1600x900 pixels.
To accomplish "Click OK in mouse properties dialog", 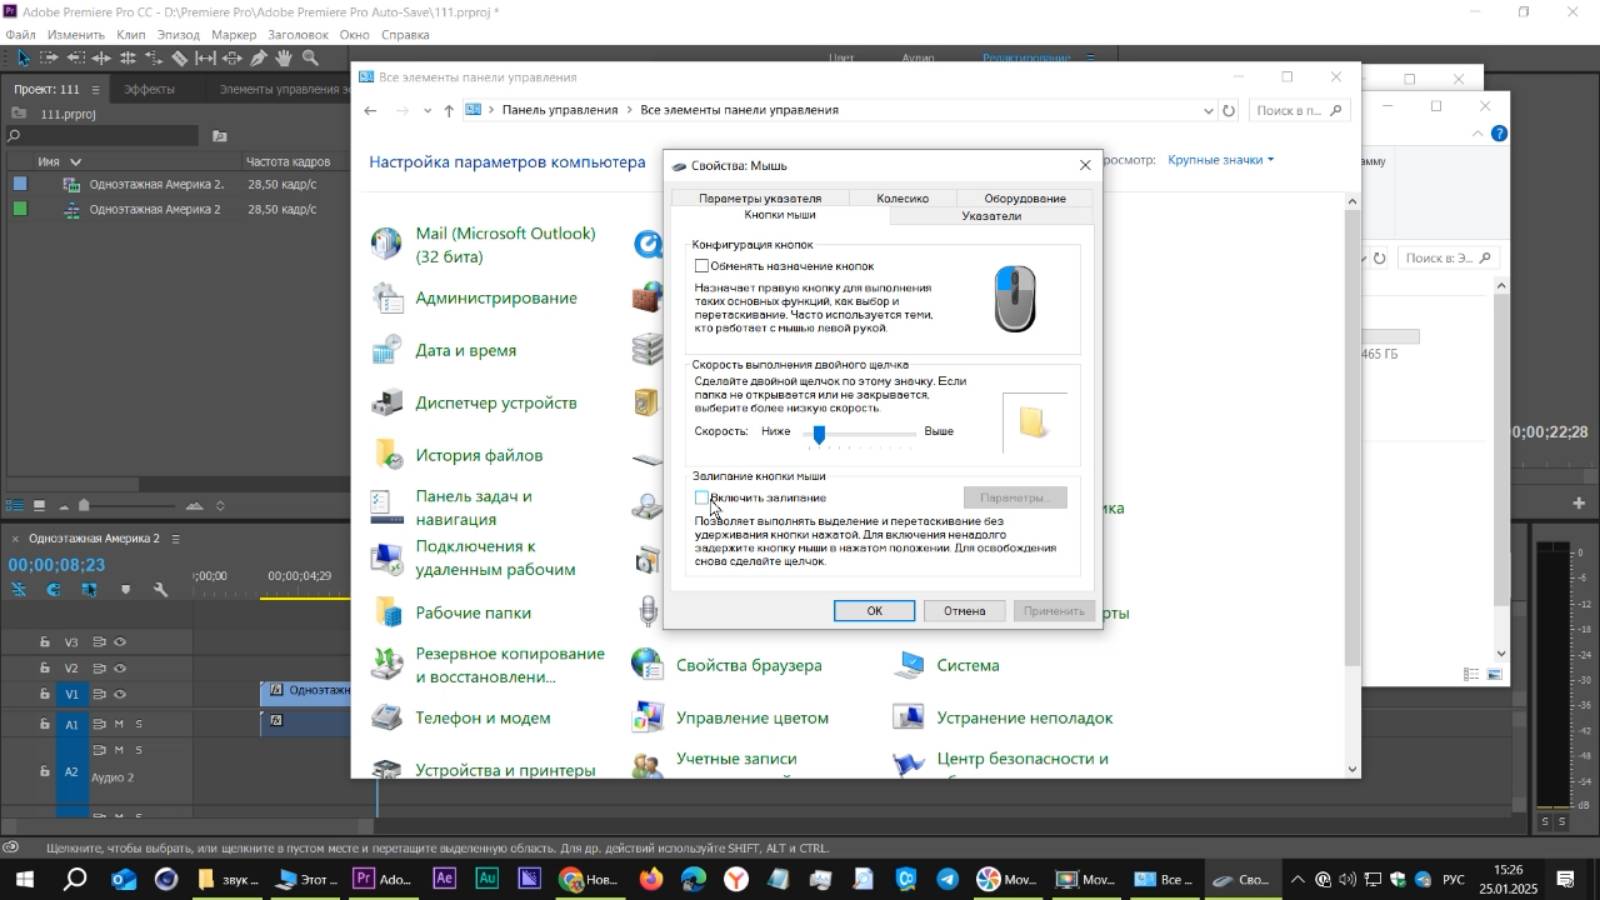I will [874, 610].
